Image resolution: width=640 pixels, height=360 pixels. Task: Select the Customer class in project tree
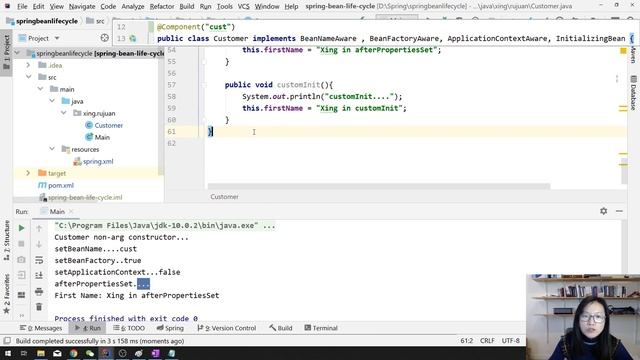pos(109,125)
